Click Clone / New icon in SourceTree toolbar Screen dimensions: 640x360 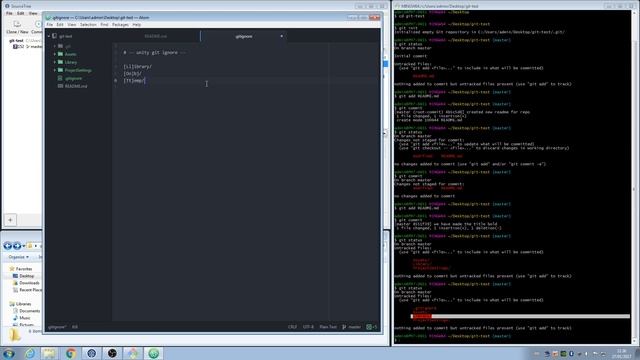point(17,27)
